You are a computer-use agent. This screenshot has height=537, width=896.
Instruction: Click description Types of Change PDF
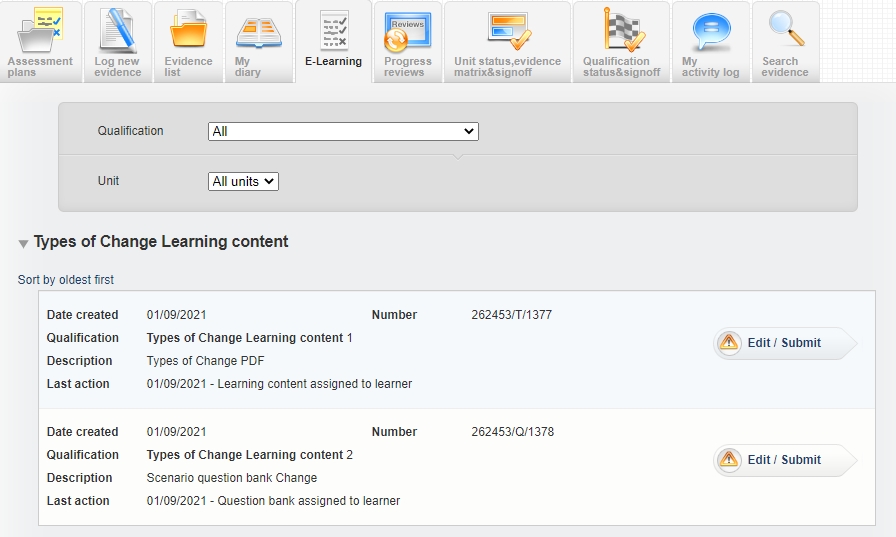205,361
